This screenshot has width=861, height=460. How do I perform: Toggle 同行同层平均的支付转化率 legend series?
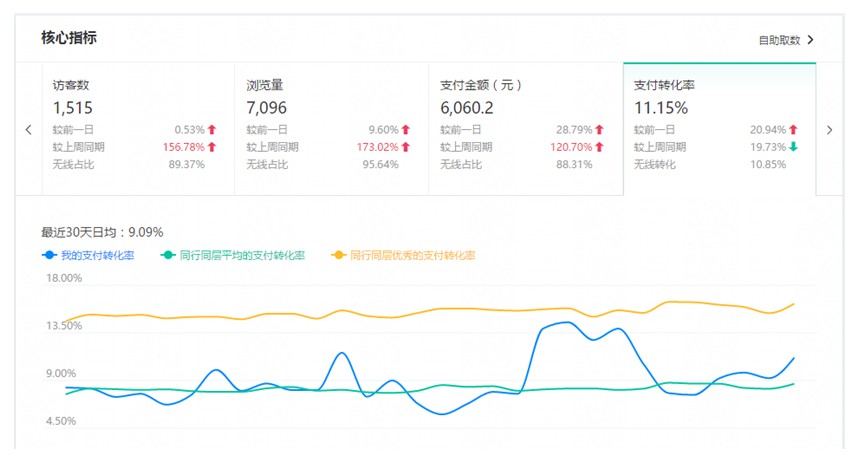pos(233,255)
